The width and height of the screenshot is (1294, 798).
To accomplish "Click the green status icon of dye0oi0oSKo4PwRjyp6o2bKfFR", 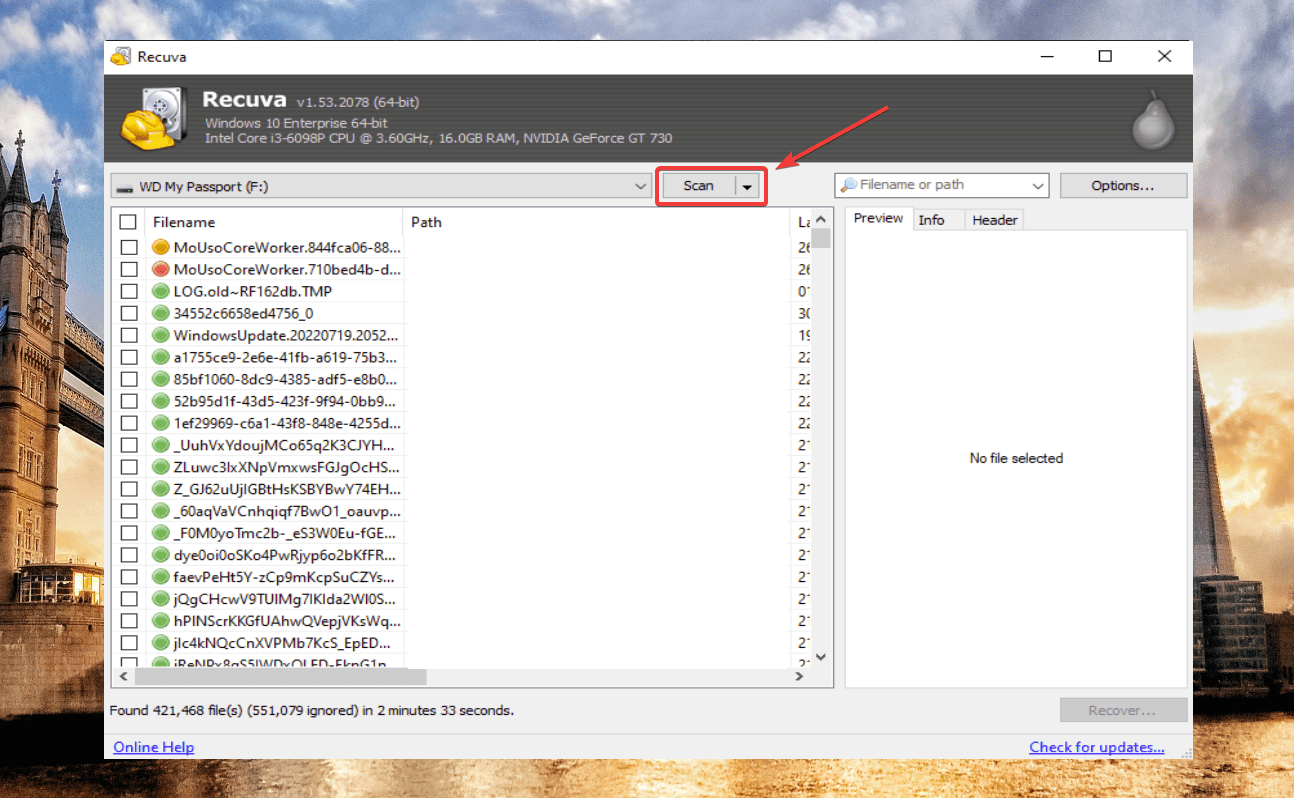I will [x=160, y=555].
